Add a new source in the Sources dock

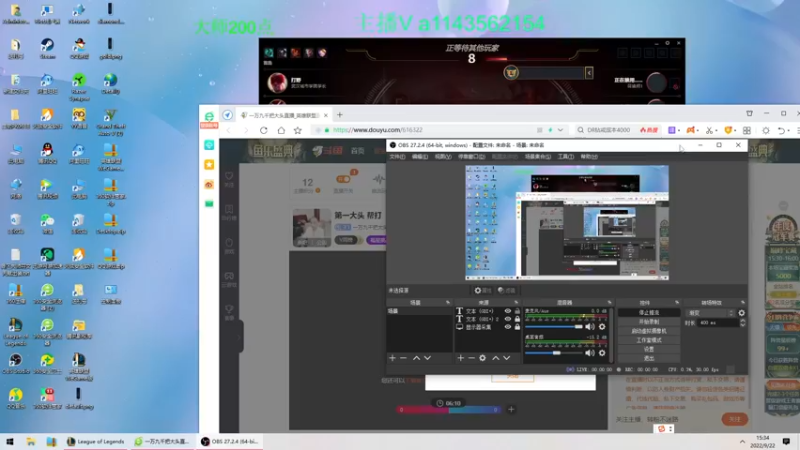point(460,358)
